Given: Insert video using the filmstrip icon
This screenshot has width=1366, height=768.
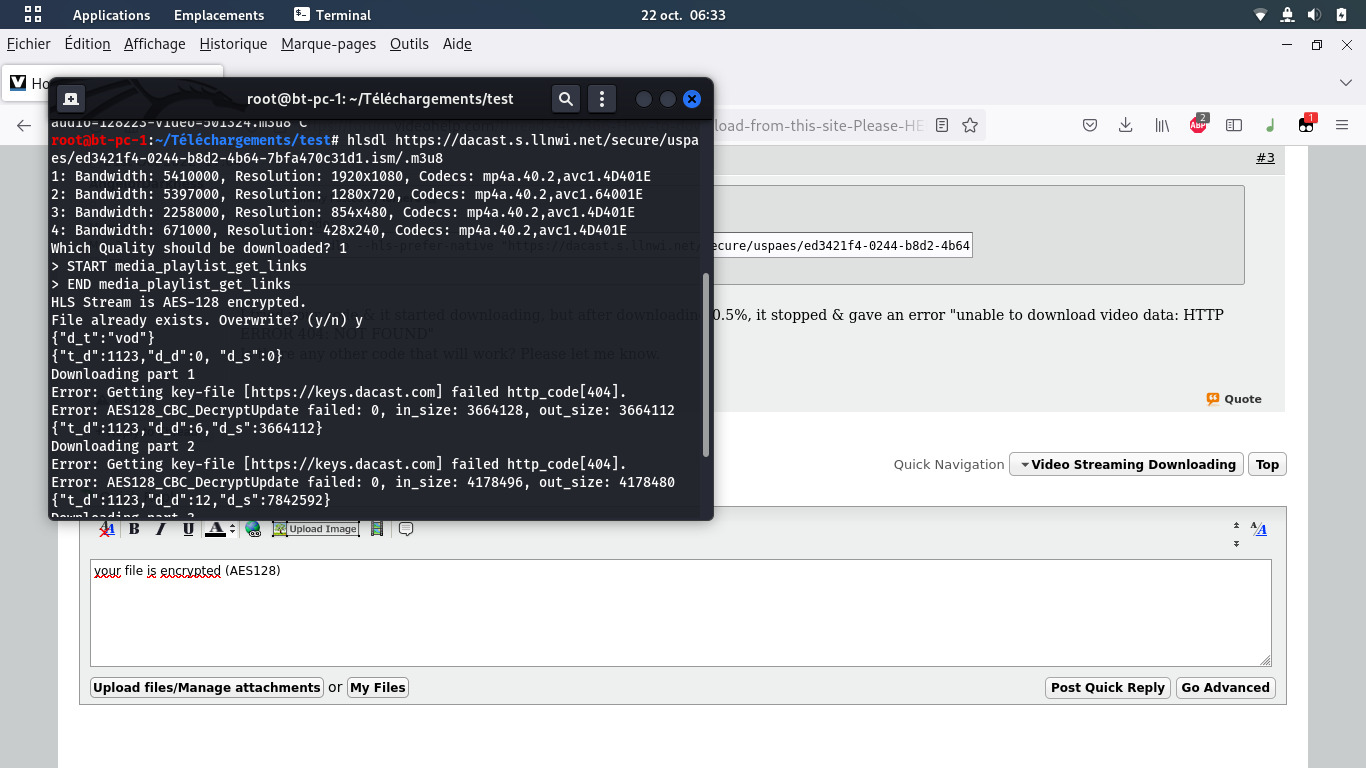Looking at the screenshot, I should click(377, 529).
